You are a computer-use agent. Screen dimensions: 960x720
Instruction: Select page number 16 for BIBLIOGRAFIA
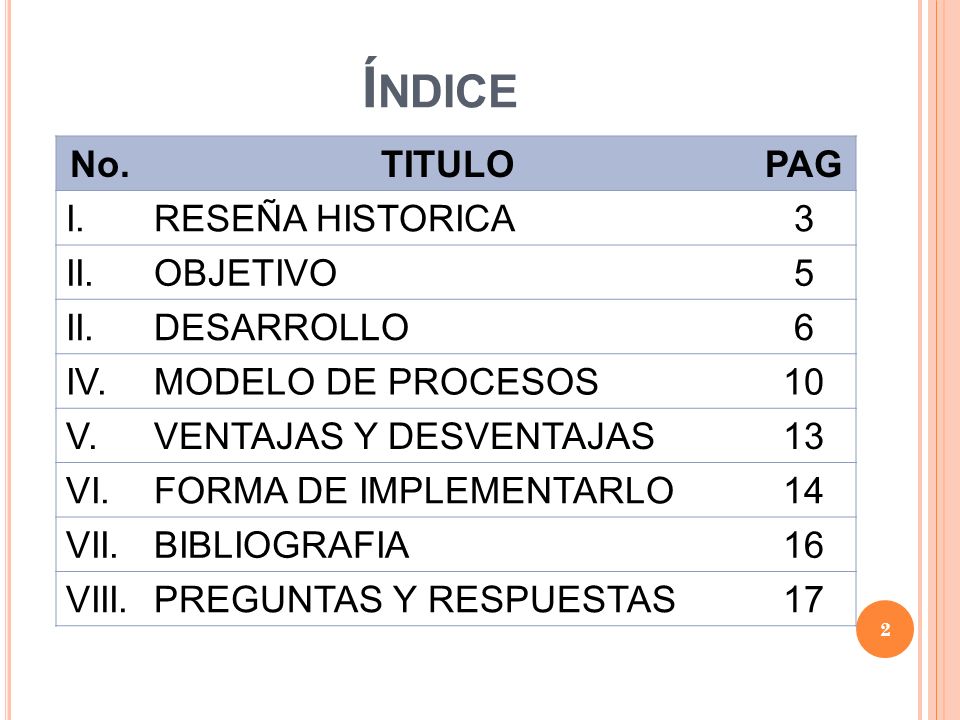pyautogui.click(x=804, y=545)
